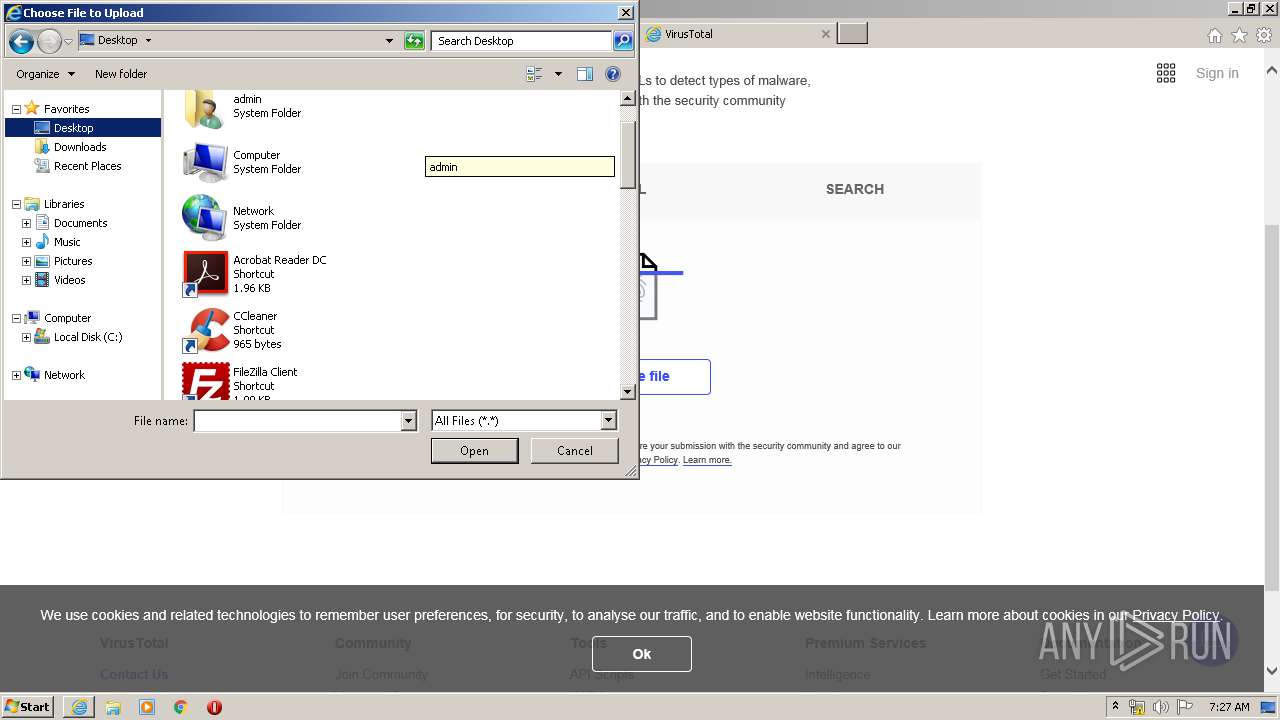Open browser Tools gear icon
This screenshot has height=720, width=1280.
pyautogui.click(x=1264, y=35)
